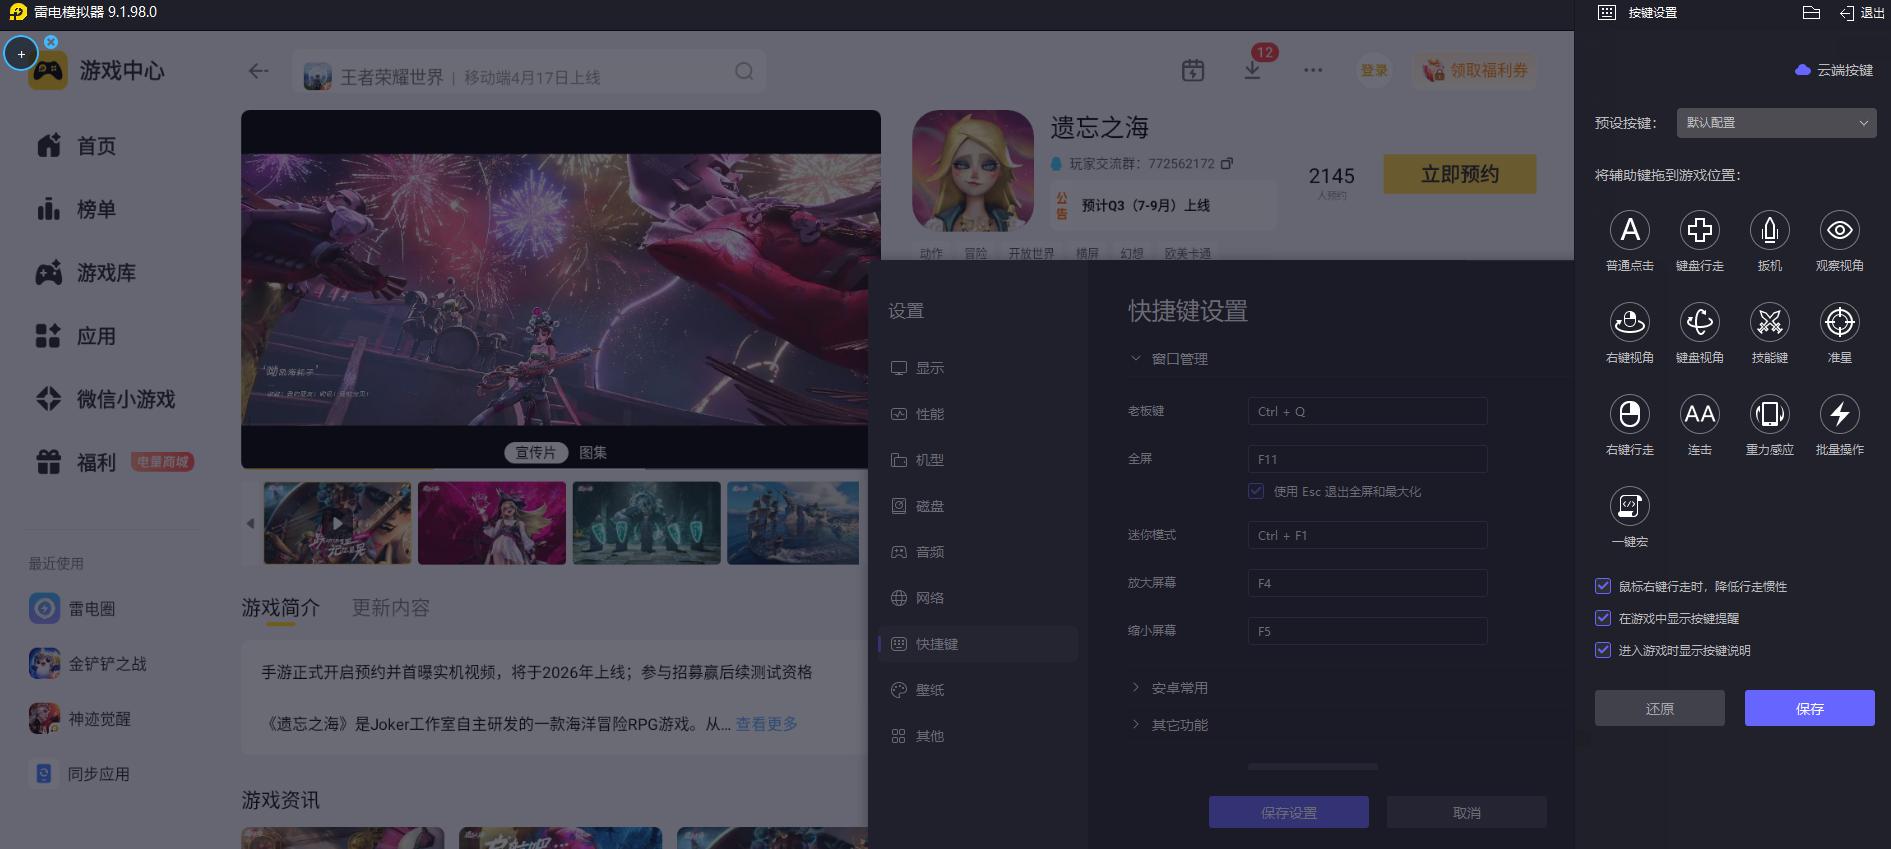
Task: Choose the 观察视角 eye icon
Action: coord(1839,231)
